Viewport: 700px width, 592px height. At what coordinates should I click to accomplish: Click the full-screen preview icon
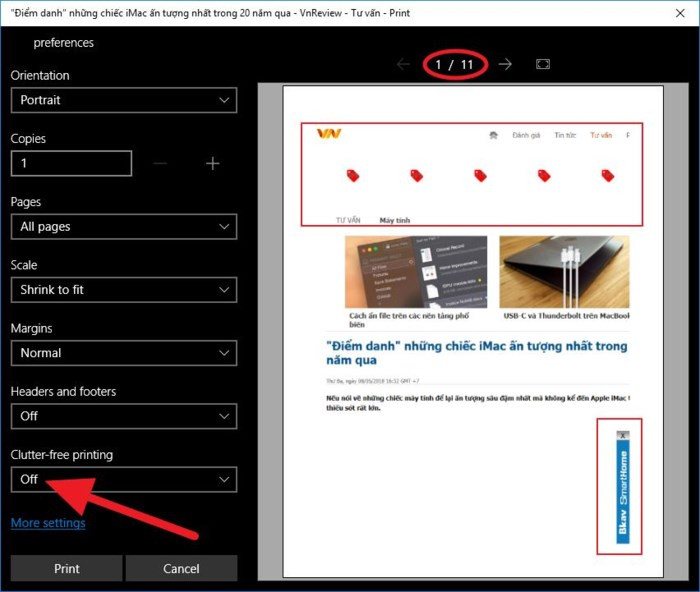click(543, 64)
